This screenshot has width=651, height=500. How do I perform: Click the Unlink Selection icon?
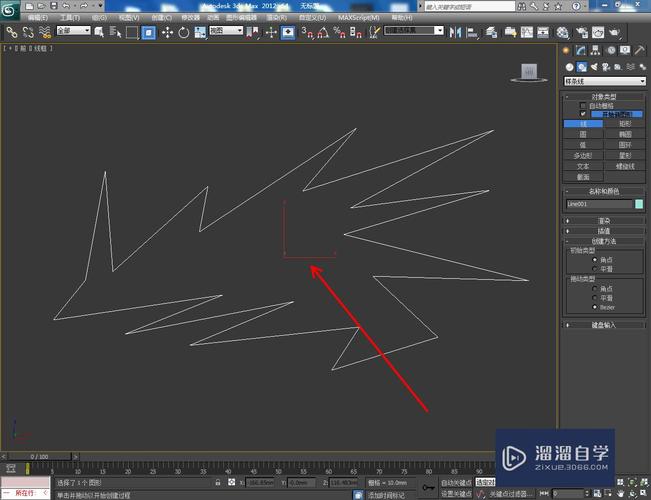(28, 32)
